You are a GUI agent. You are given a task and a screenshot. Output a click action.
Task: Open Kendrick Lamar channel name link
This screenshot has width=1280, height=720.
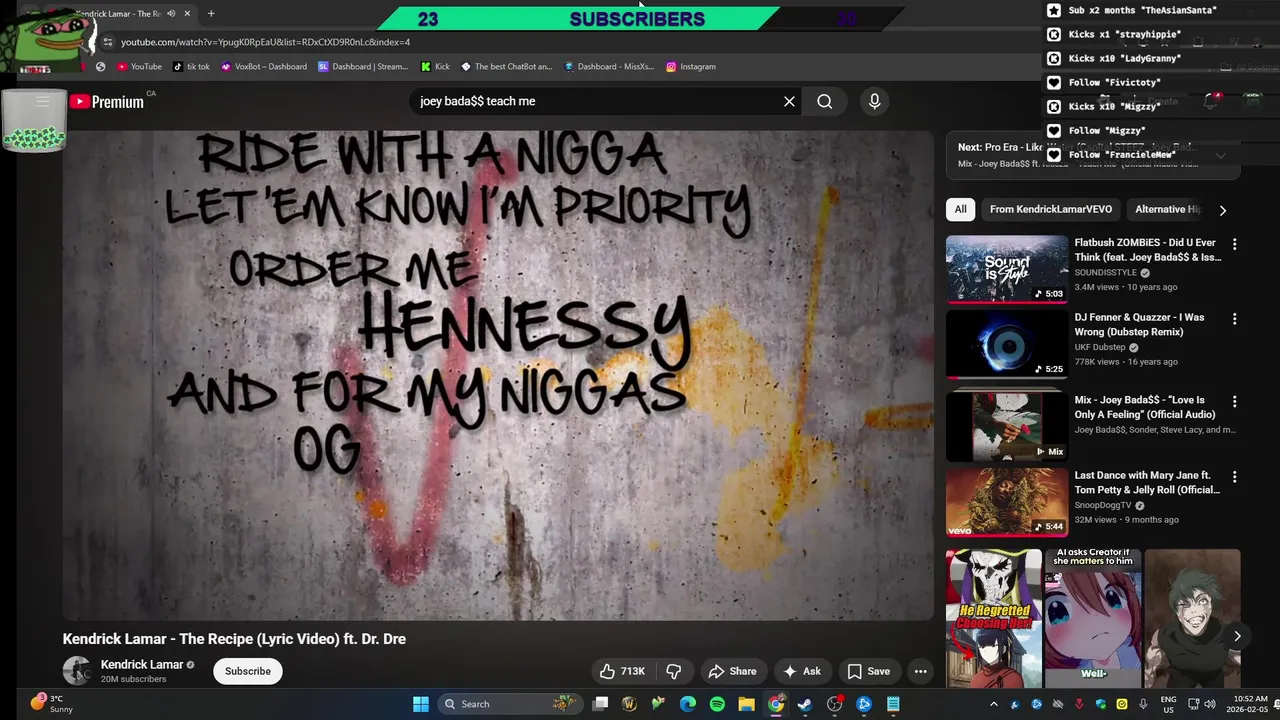pyautogui.click(x=141, y=665)
